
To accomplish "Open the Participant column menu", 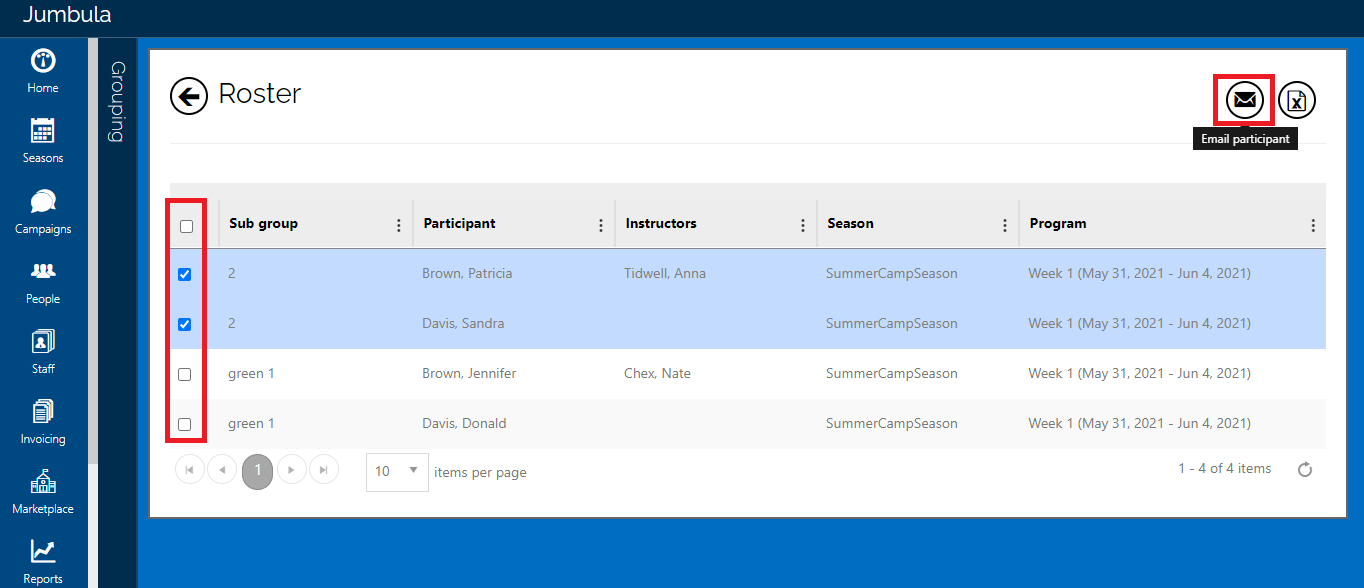I will pos(601,226).
